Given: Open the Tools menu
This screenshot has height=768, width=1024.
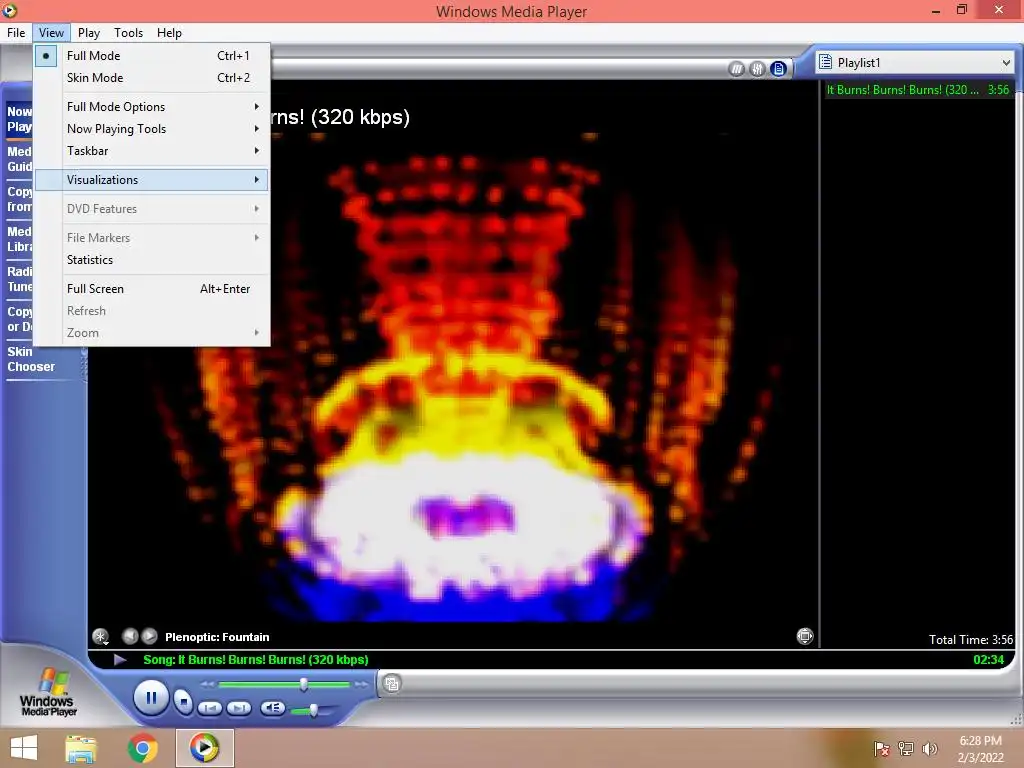Looking at the screenshot, I should [x=129, y=33].
